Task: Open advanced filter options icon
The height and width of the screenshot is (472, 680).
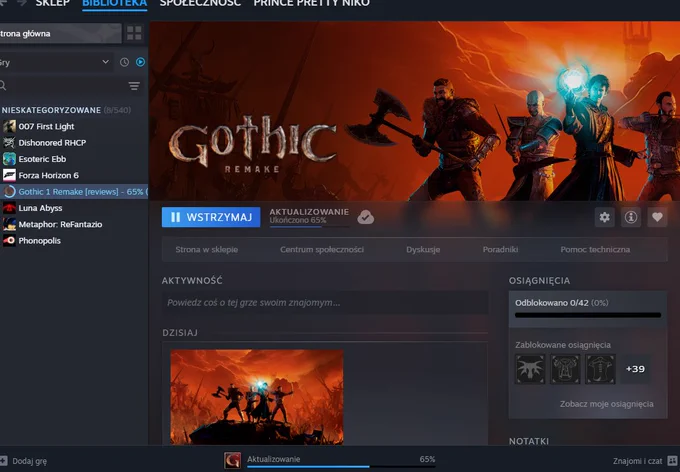Action: pos(134,86)
